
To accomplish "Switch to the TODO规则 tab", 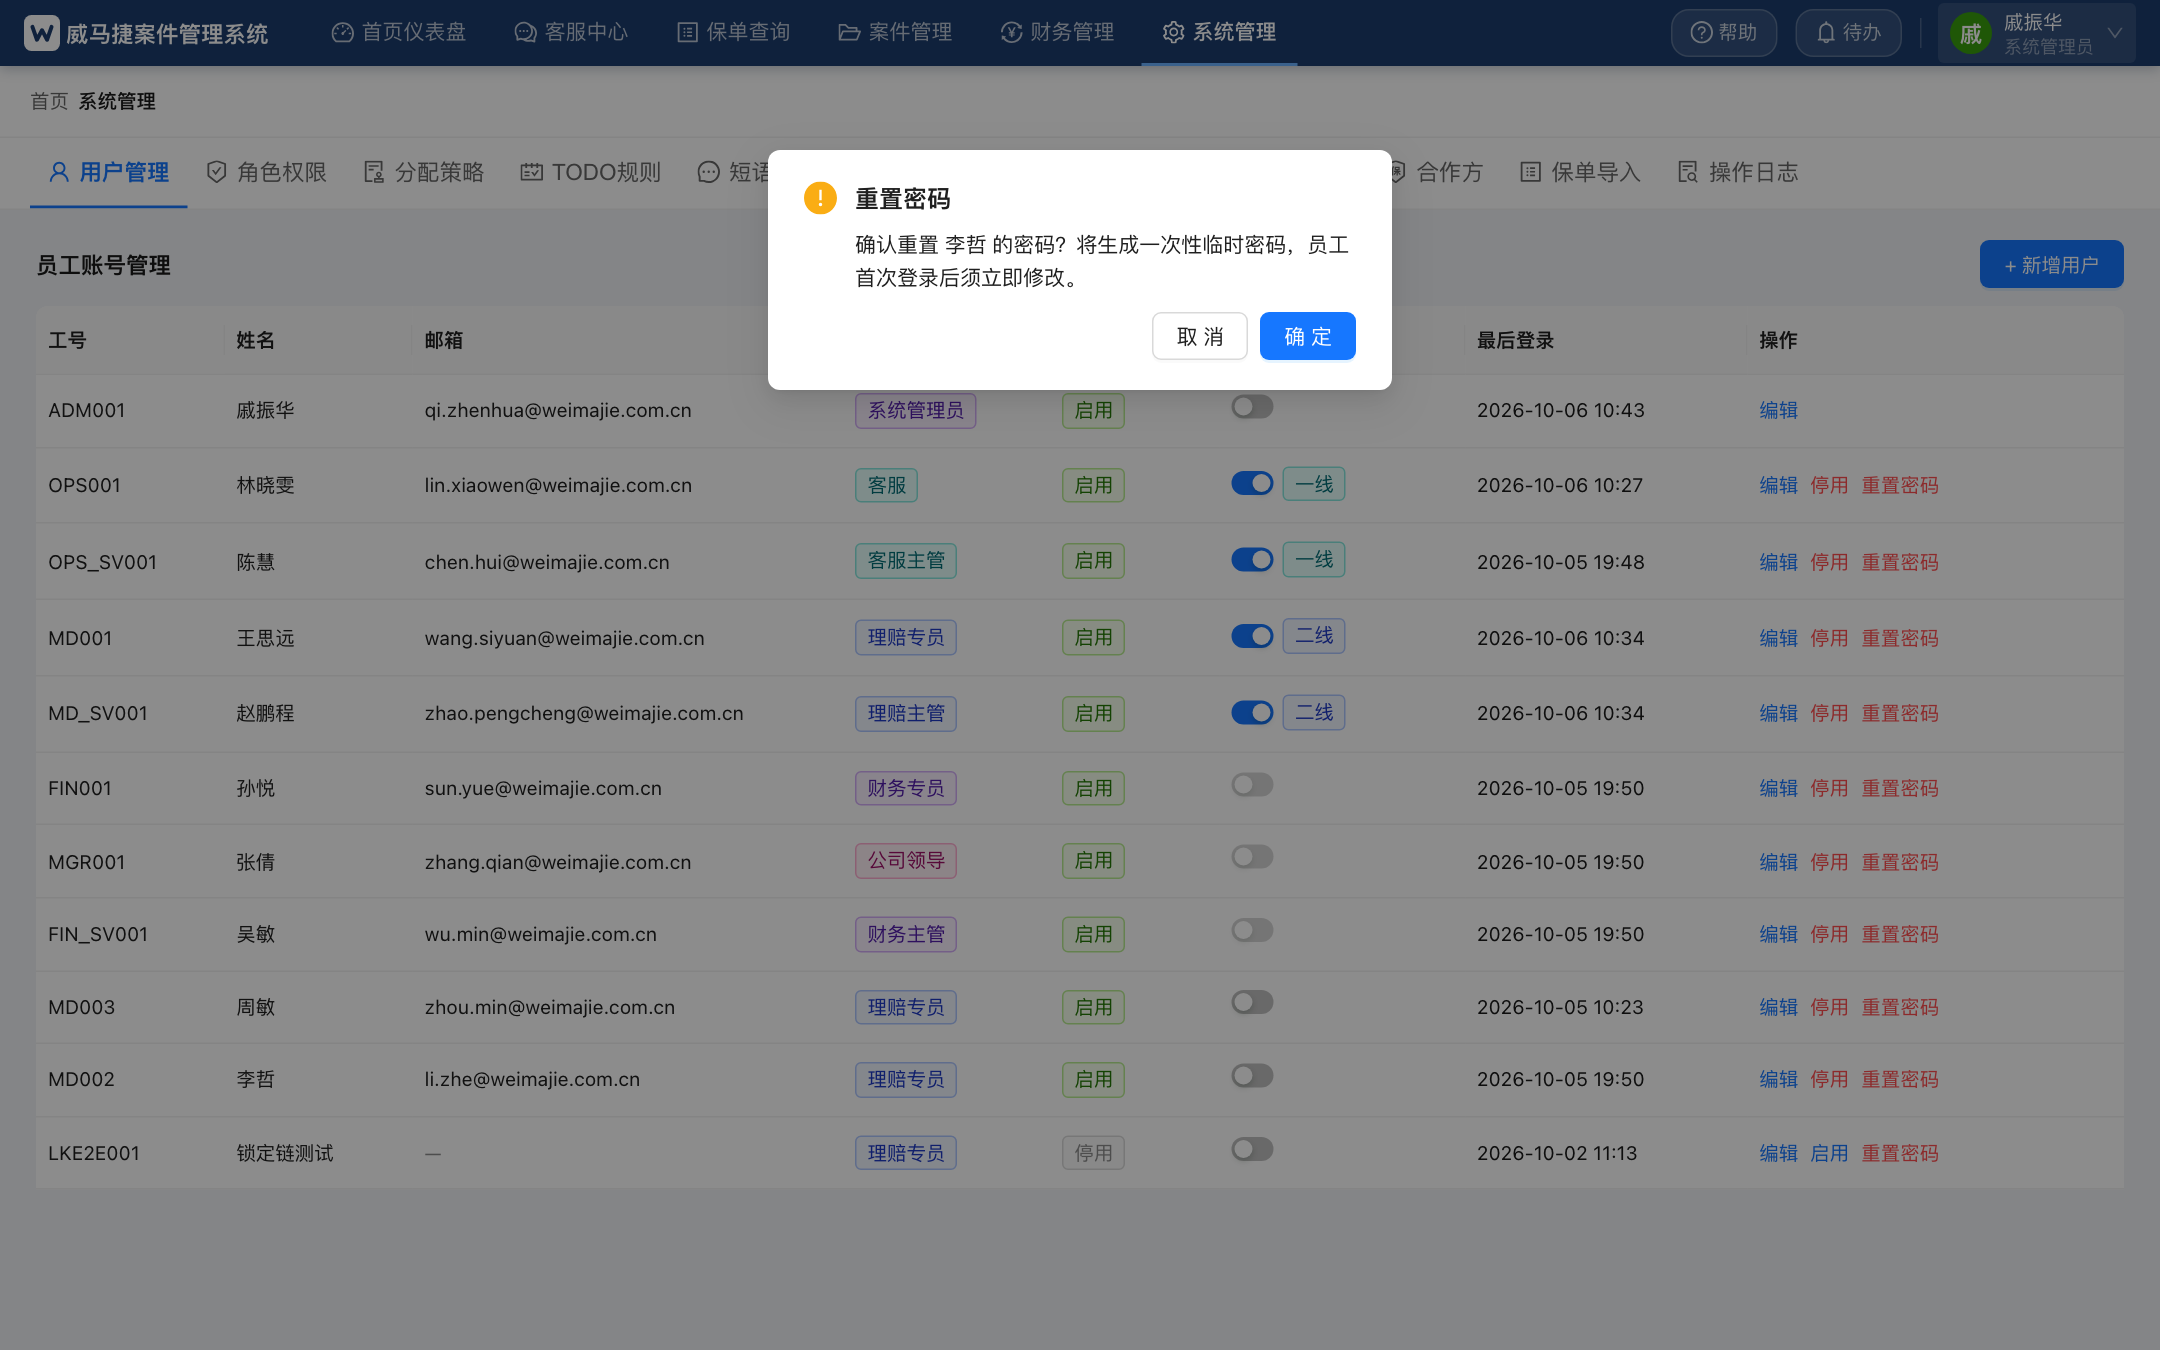I will click(591, 172).
